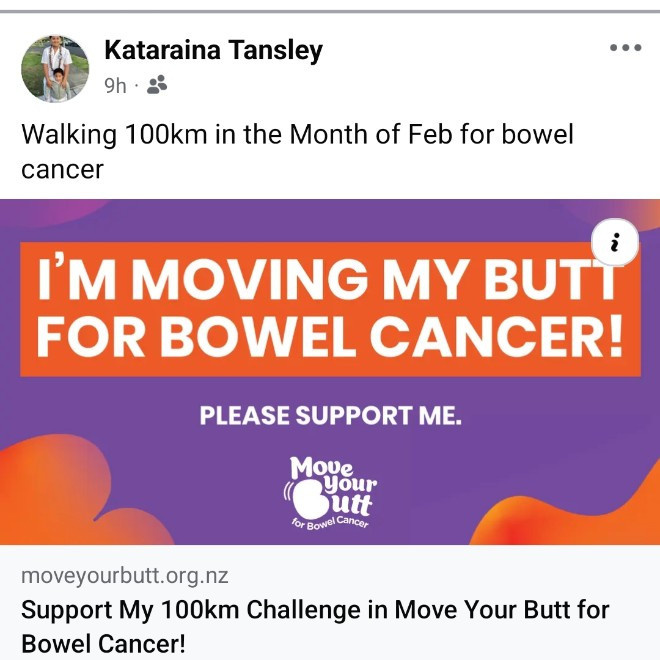Open the Support My 100km Challenge link title
The height and width of the screenshot is (660, 660).
tap(315, 609)
